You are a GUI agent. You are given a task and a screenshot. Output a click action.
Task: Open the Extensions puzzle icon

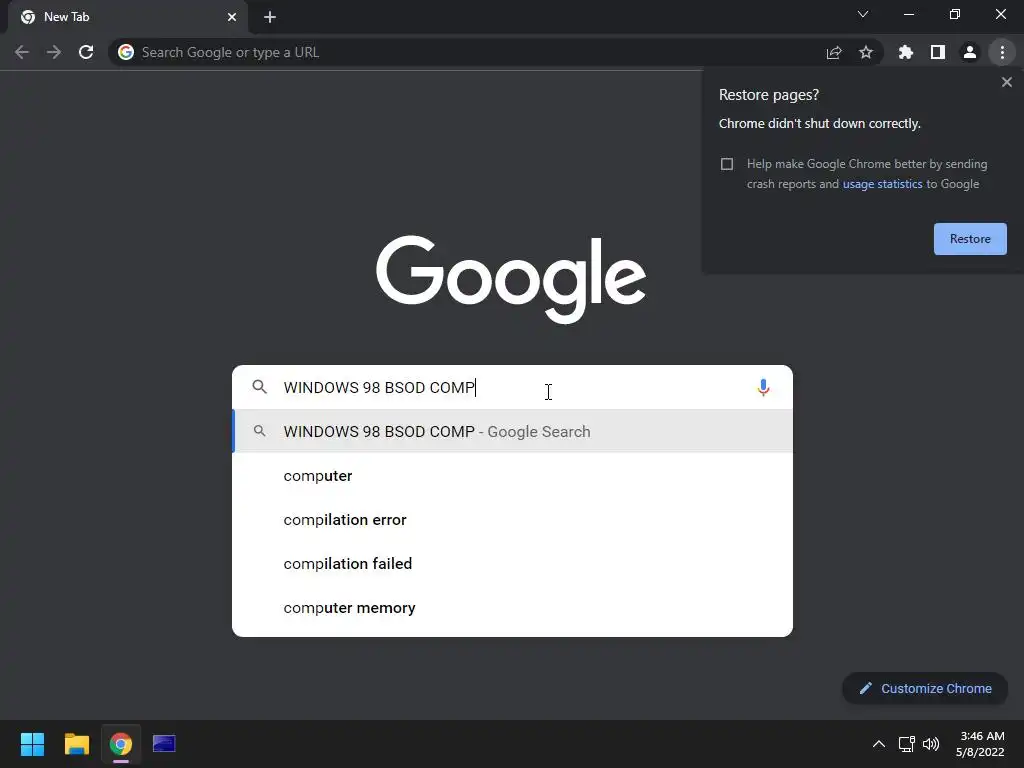[905, 52]
